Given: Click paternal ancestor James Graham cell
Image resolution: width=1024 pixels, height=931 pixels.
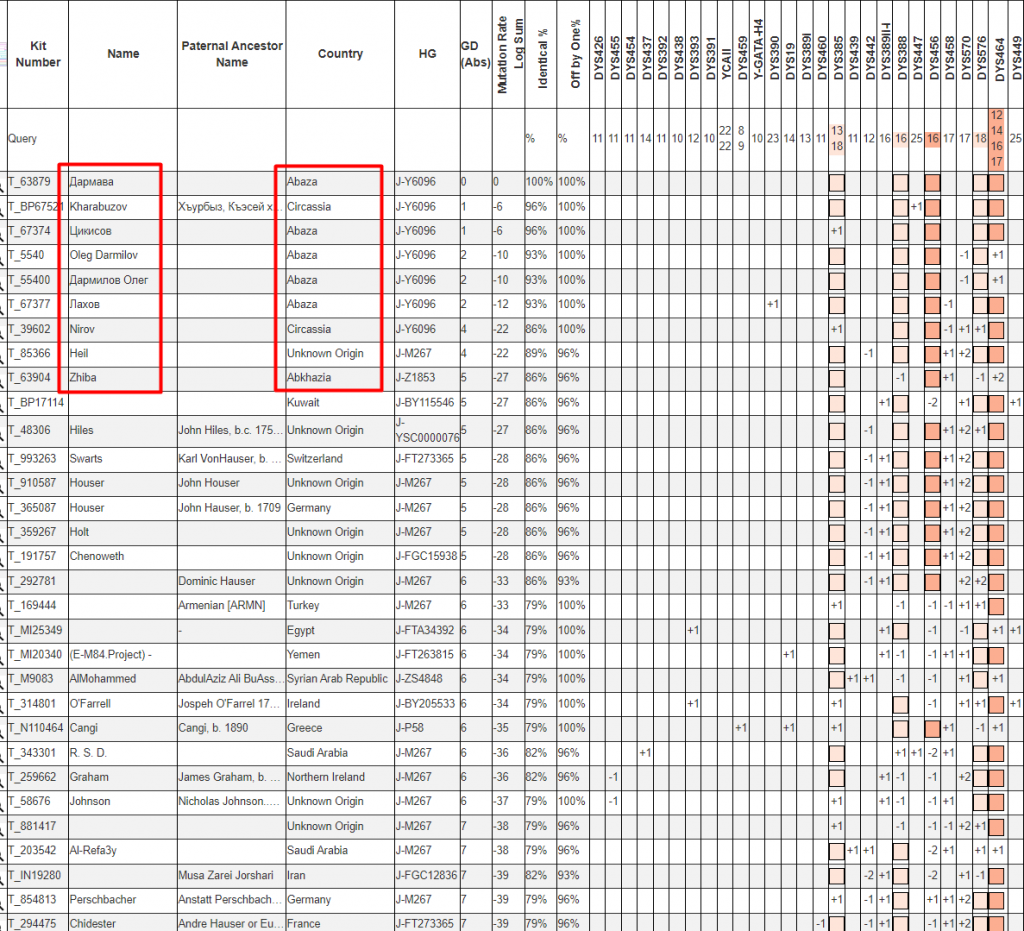Looking at the screenshot, I should point(229,777).
